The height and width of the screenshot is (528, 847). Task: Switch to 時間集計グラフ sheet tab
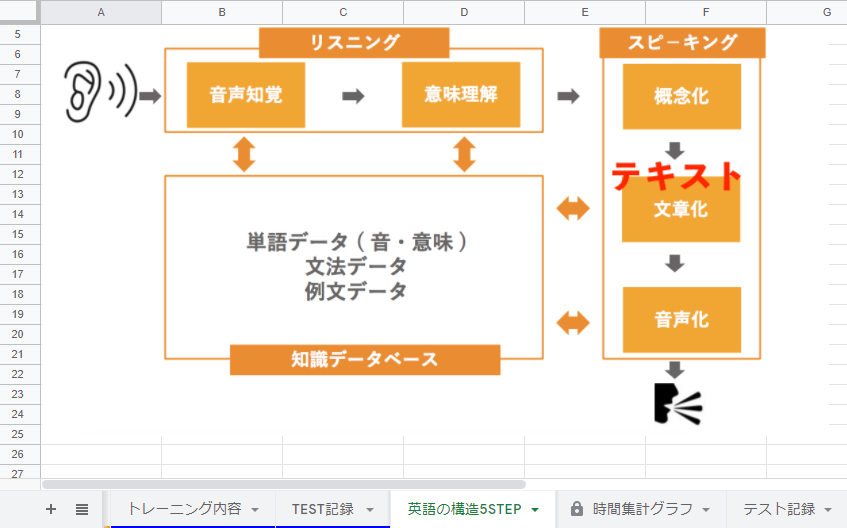[642, 509]
